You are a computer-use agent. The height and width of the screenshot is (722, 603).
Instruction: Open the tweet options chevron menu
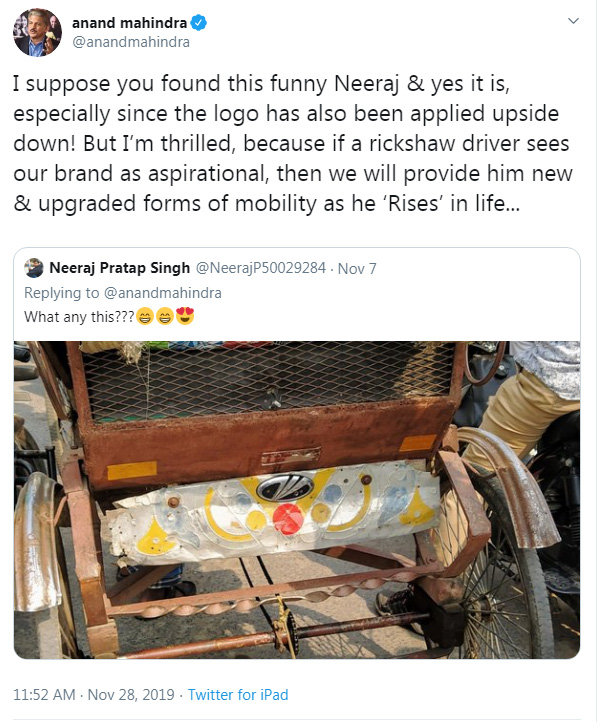[572, 21]
